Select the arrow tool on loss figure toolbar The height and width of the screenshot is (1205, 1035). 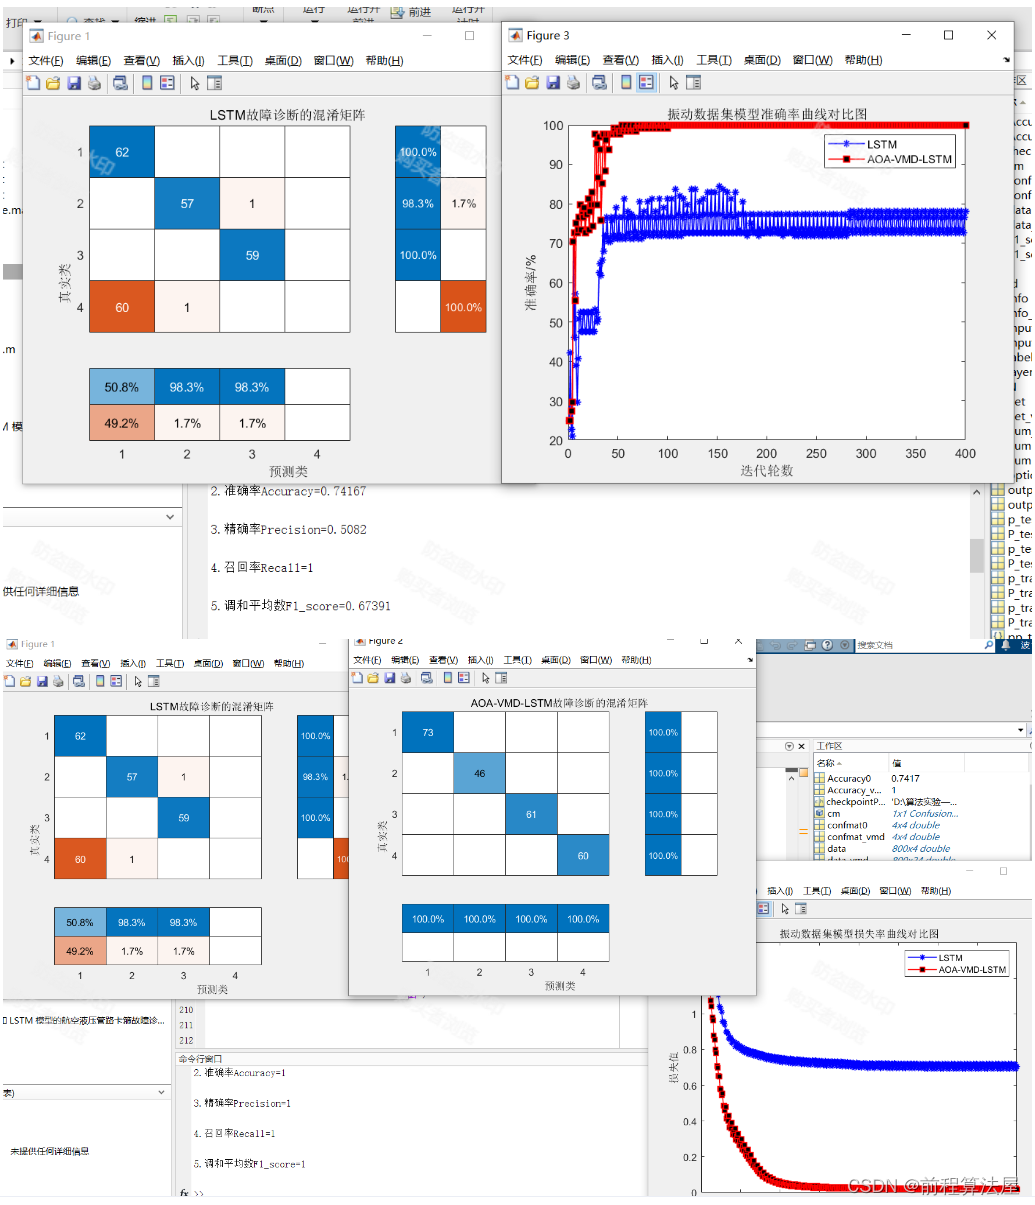click(784, 906)
